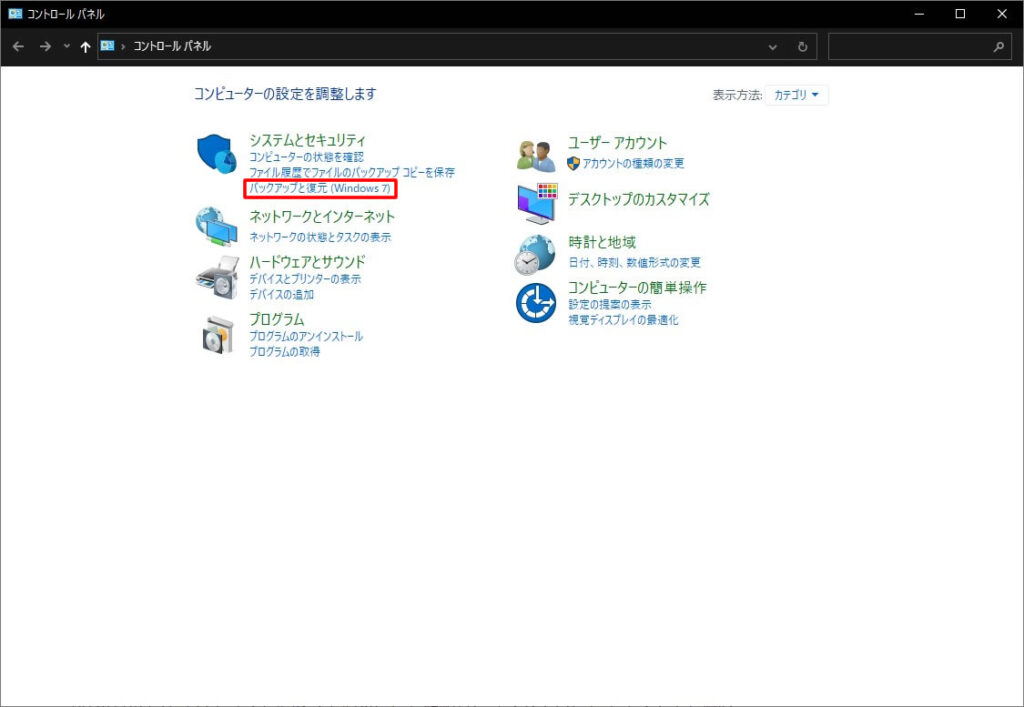Open the システムとセキュリティ shield icon

point(217,154)
